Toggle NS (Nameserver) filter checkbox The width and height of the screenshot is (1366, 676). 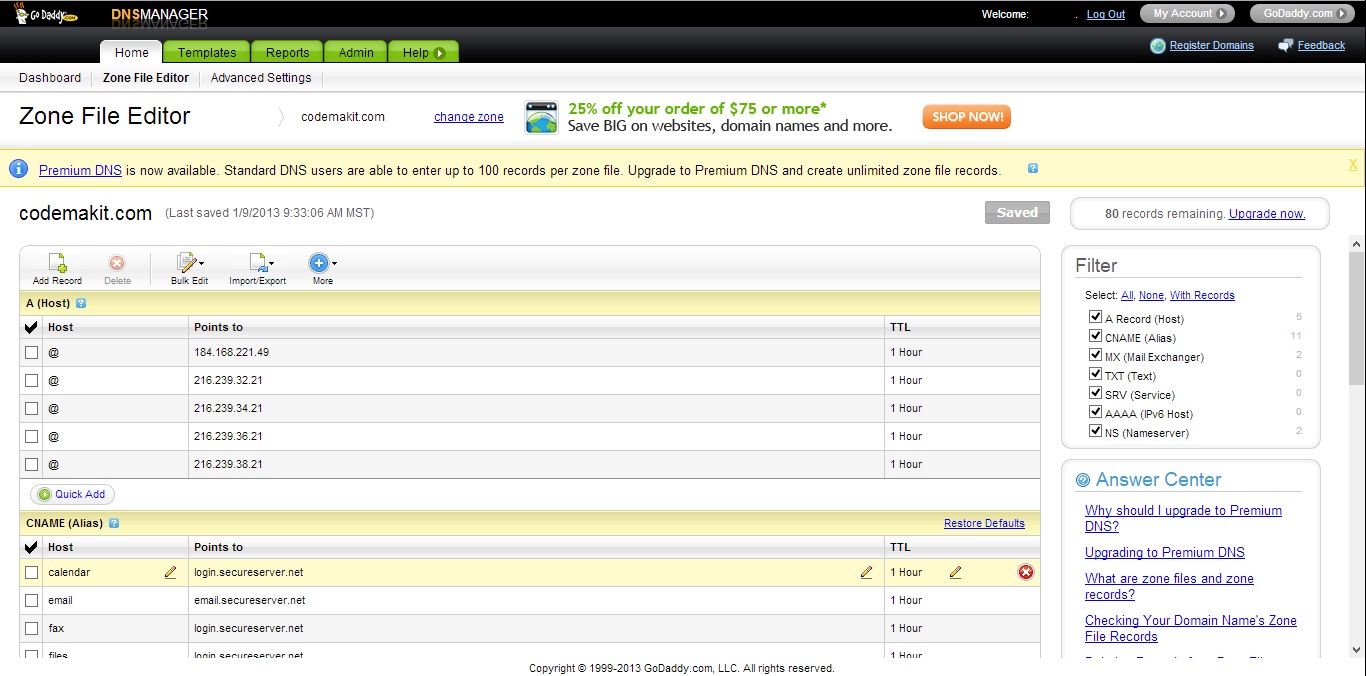click(1095, 431)
